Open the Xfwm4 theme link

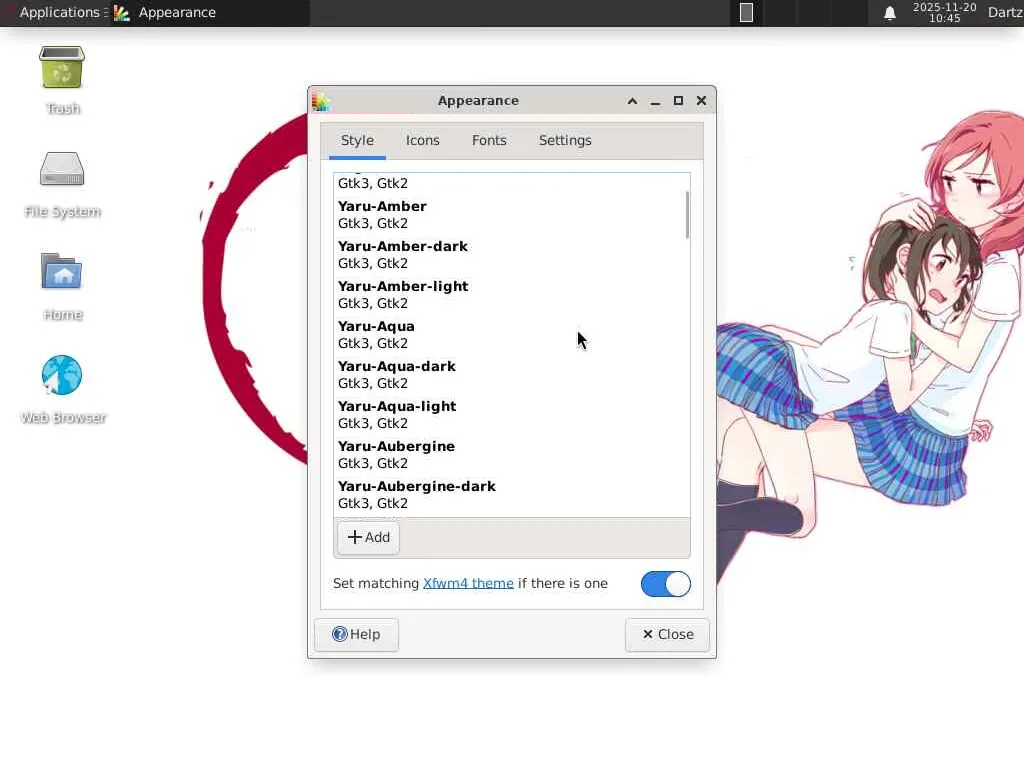click(x=468, y=583)
